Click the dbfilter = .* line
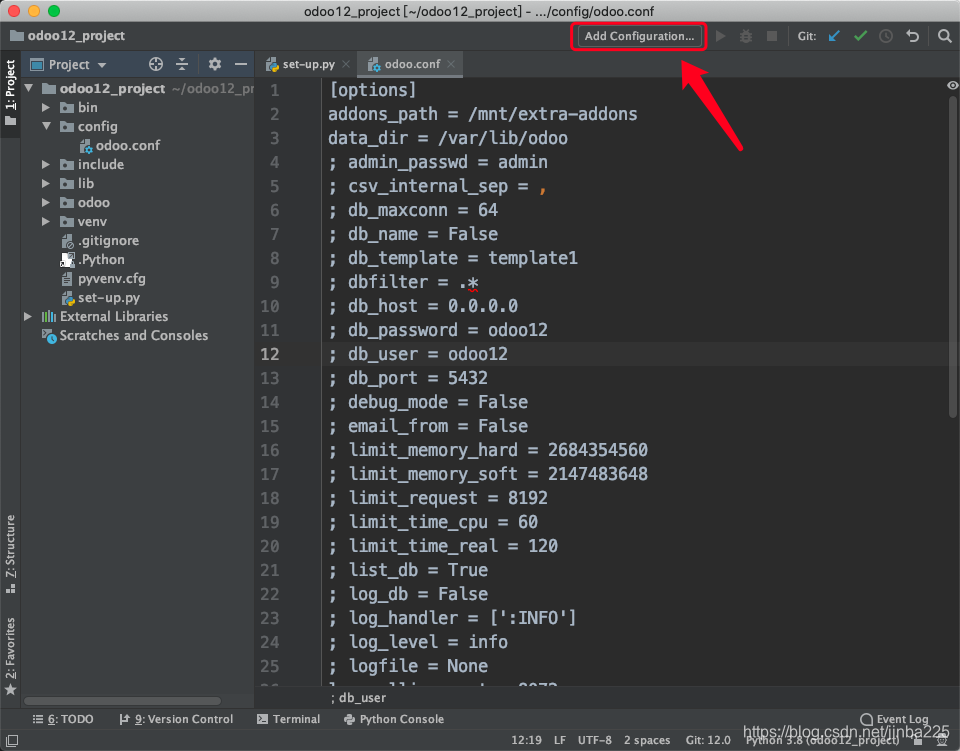The image size is (960, 751). click(x=403, y=282)
